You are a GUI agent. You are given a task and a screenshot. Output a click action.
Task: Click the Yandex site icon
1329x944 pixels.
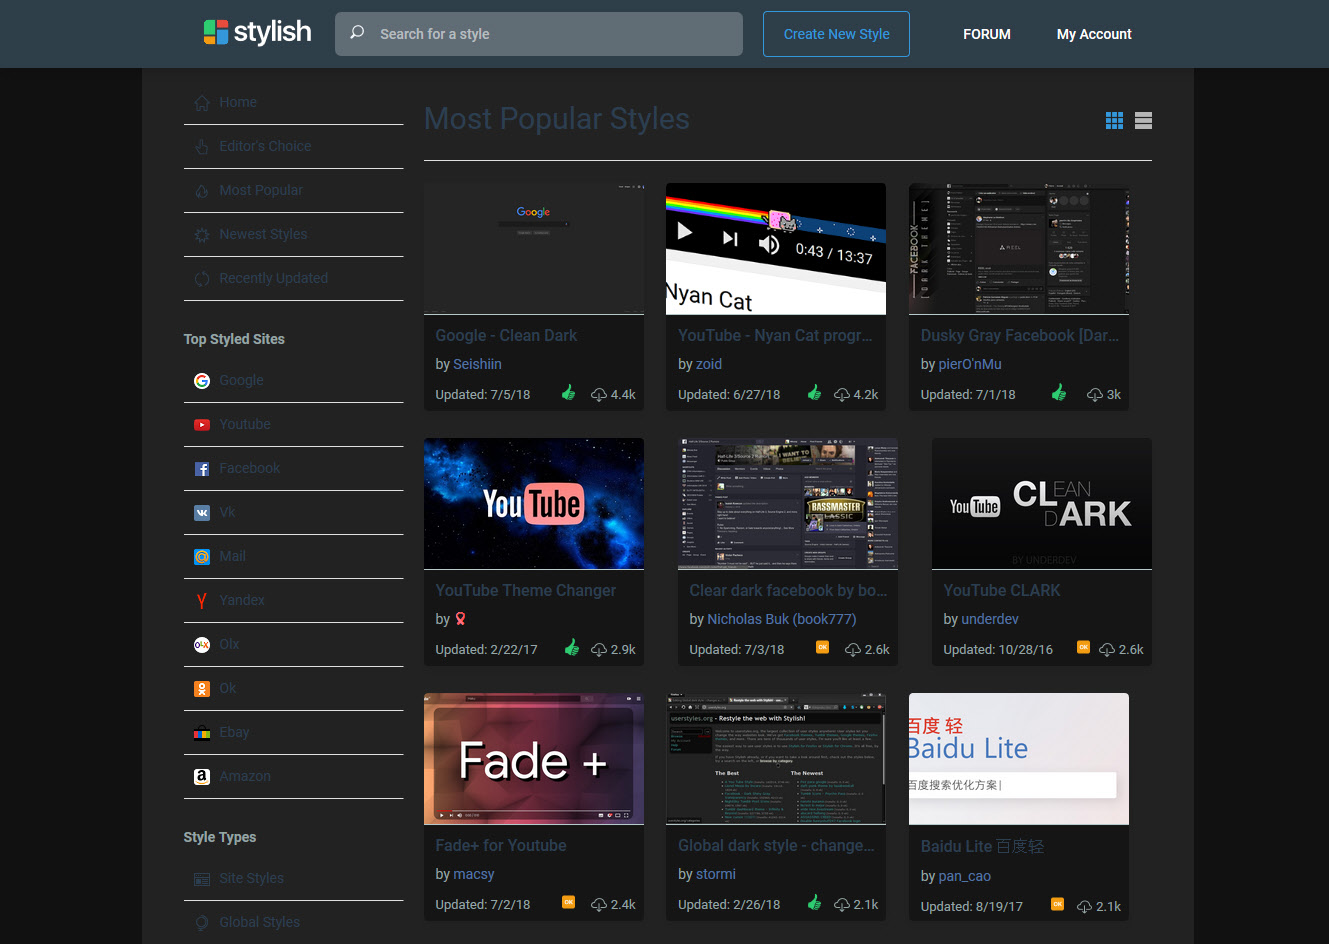[x=202, y=600]
